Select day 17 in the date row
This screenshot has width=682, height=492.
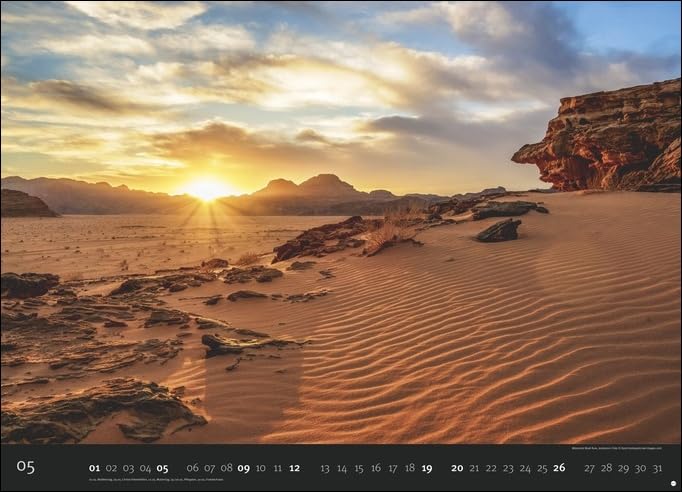(393, 469)
